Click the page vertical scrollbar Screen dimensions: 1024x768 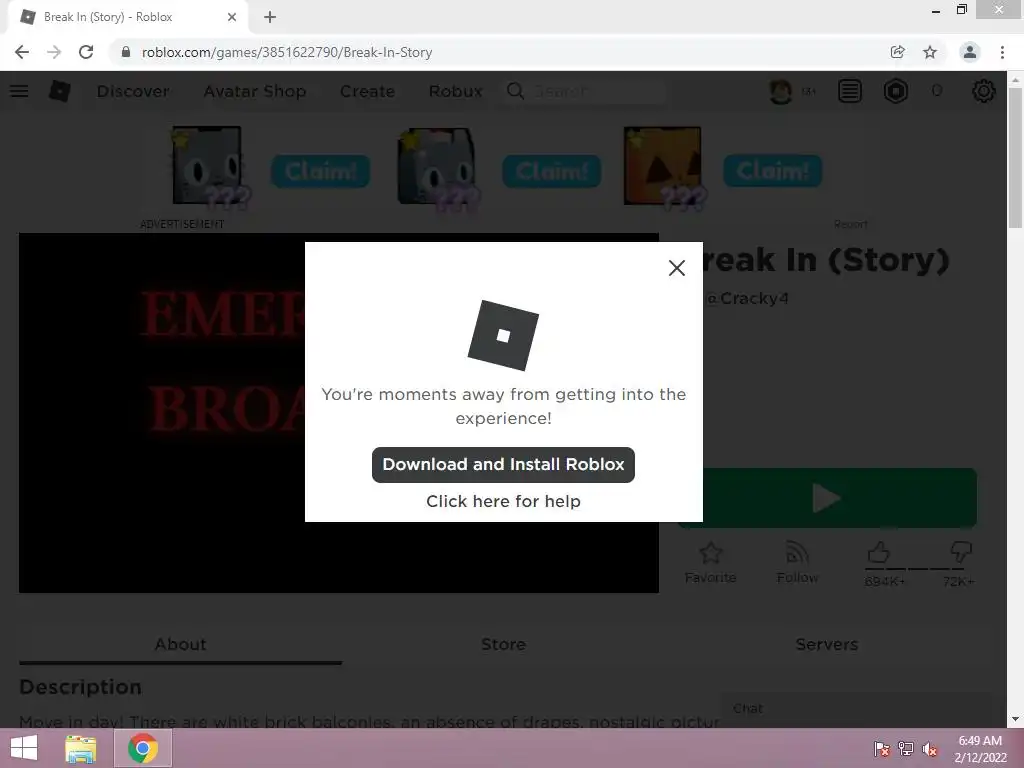point(1015,158)
